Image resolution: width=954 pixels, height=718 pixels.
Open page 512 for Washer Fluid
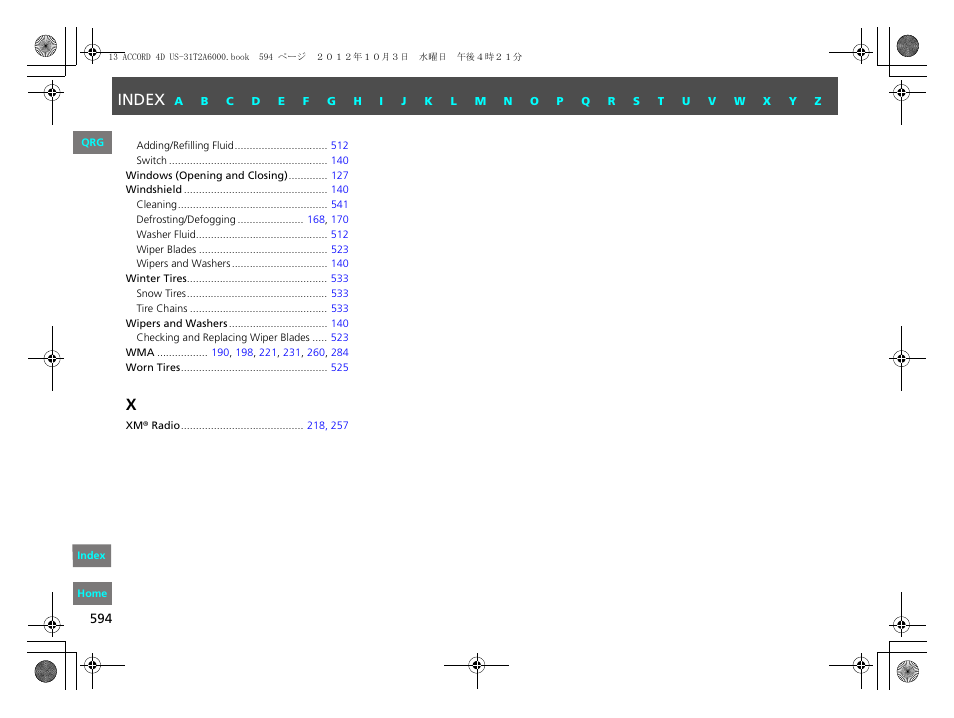(339, 234)
